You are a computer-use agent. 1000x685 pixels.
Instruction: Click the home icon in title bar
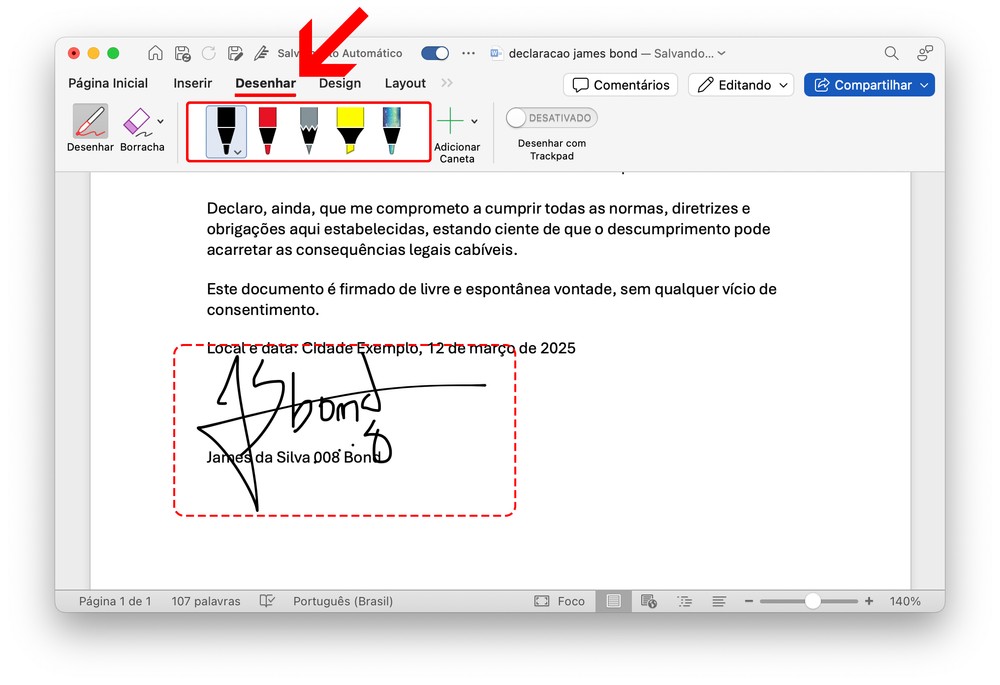click(x=155, y=53)
